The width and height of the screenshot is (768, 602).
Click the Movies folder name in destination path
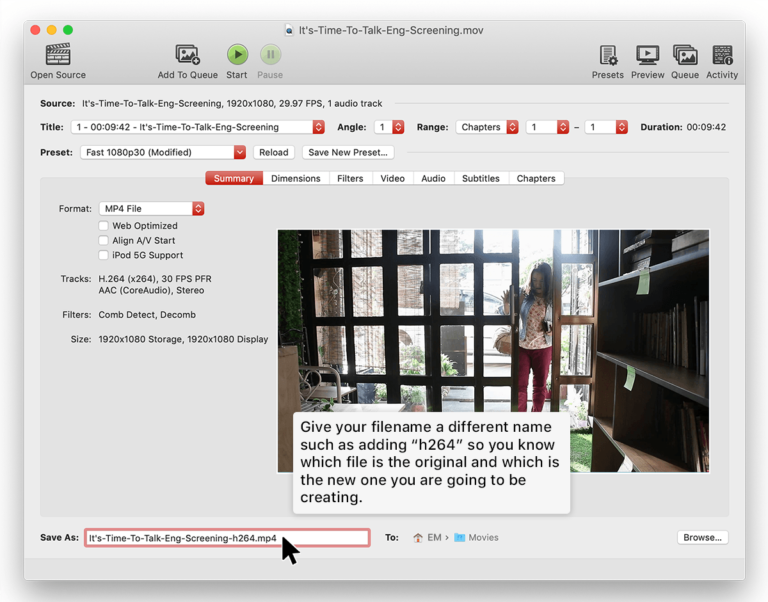[x=483, y=538]
